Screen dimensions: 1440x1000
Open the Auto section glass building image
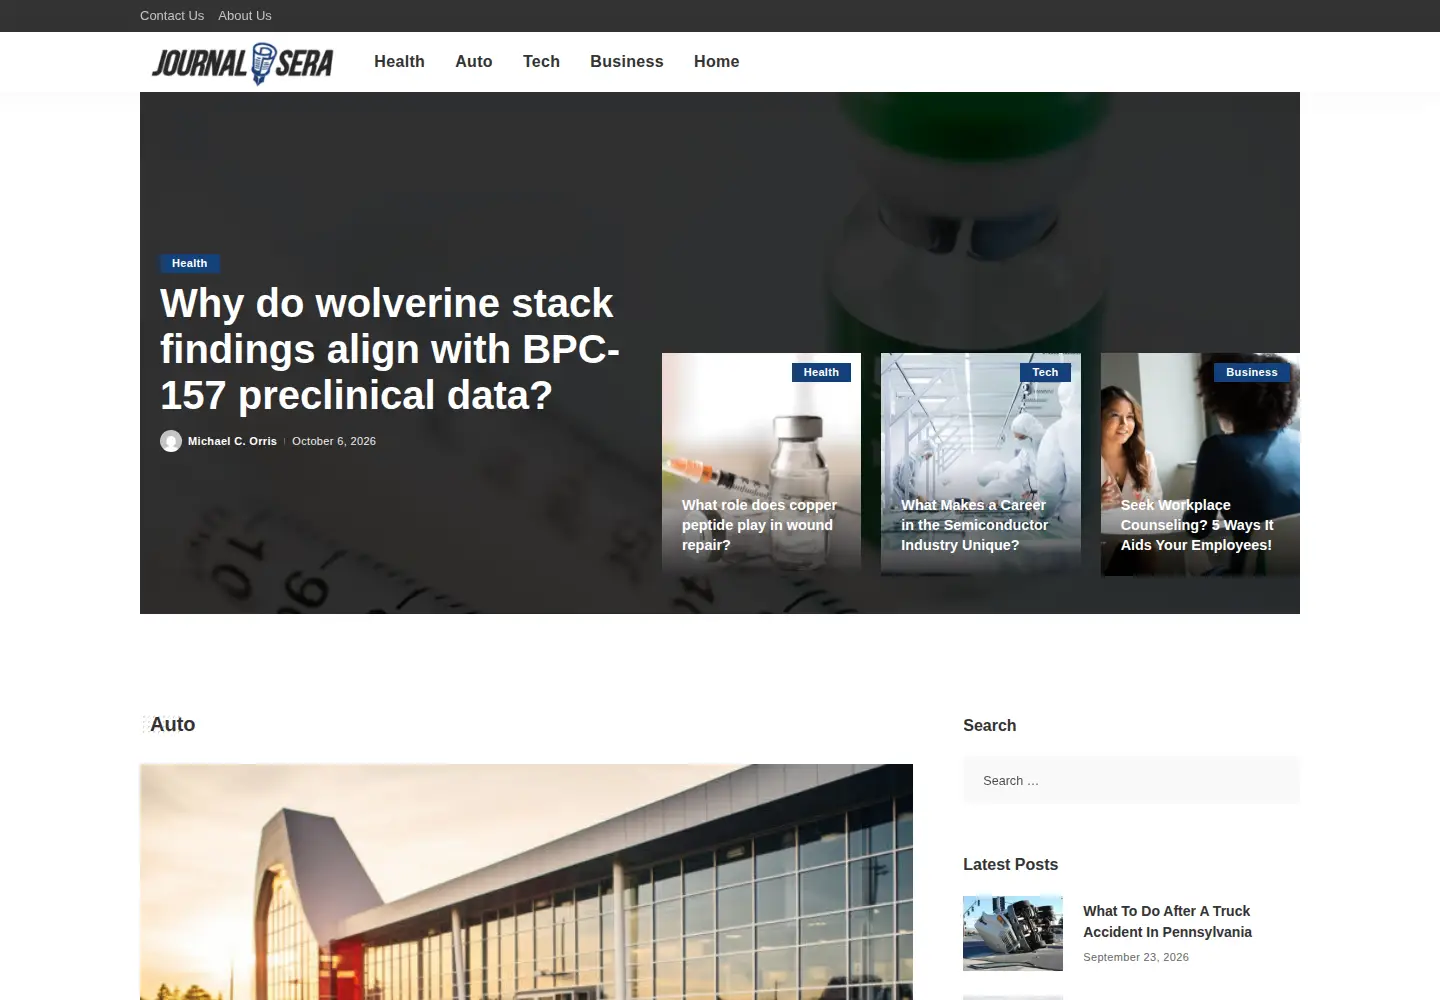[526, 882]
